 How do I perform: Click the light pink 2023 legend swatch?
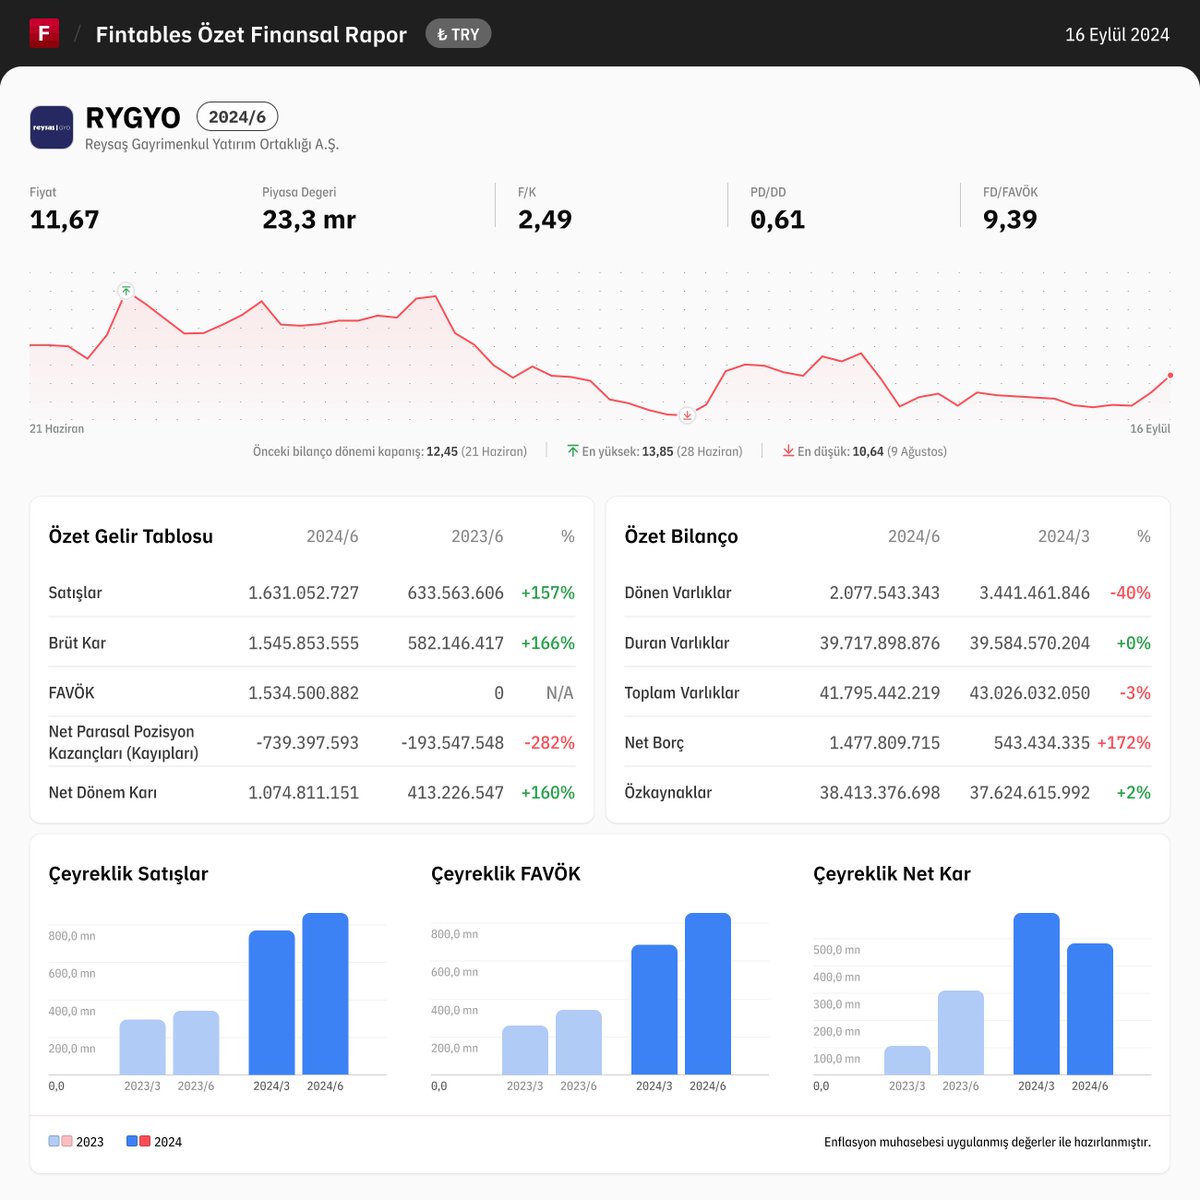coord(67,1141)
